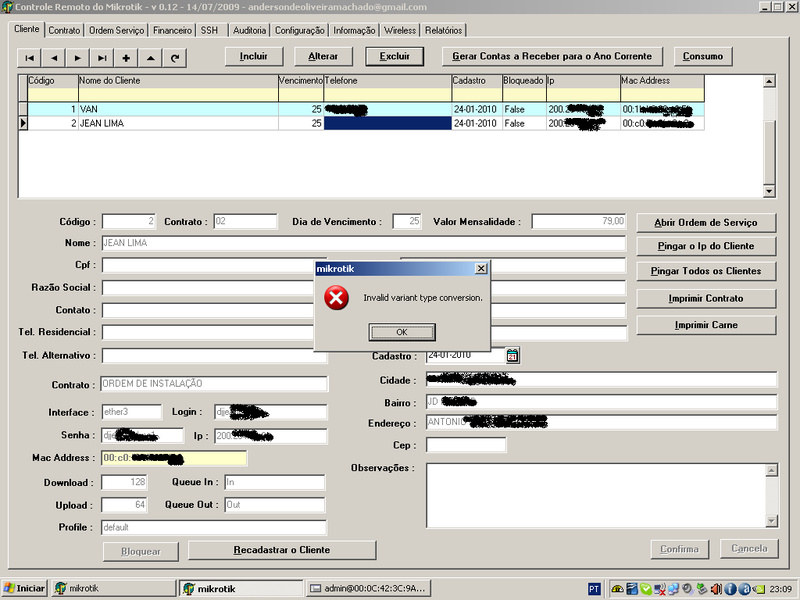Screen dimensions: 800x600
Task: Click the safely remove hardware tray icon
Action: click(x=702, y=589)
